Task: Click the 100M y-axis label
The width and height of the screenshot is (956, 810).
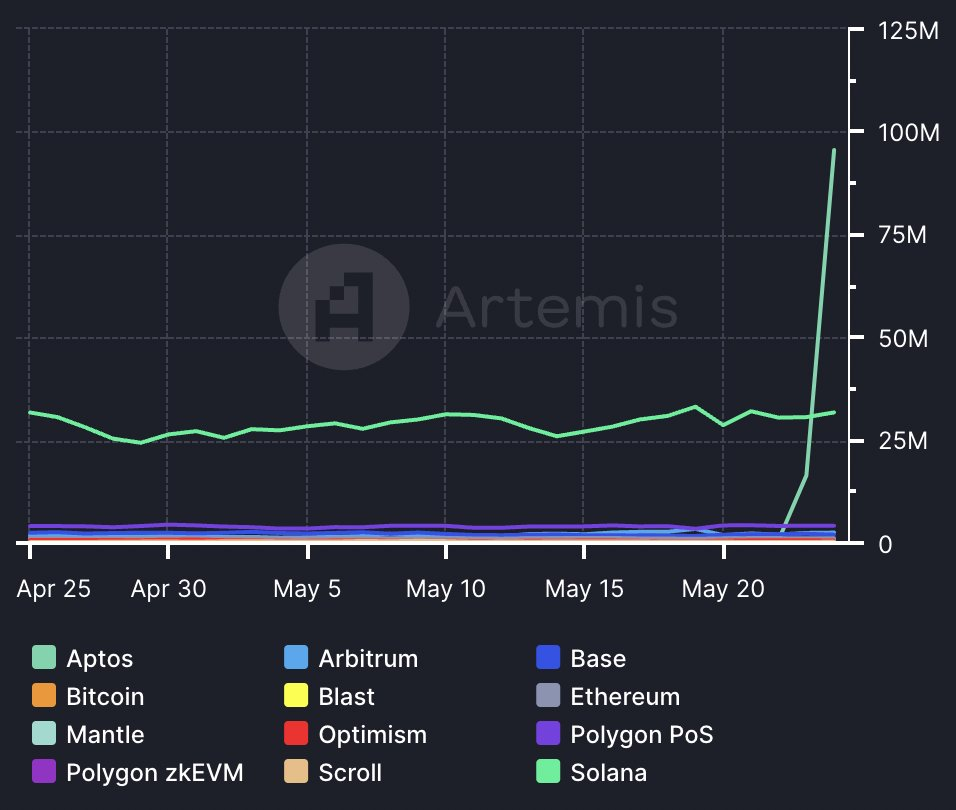Action: pyautogui.click(x=908, y=133)
